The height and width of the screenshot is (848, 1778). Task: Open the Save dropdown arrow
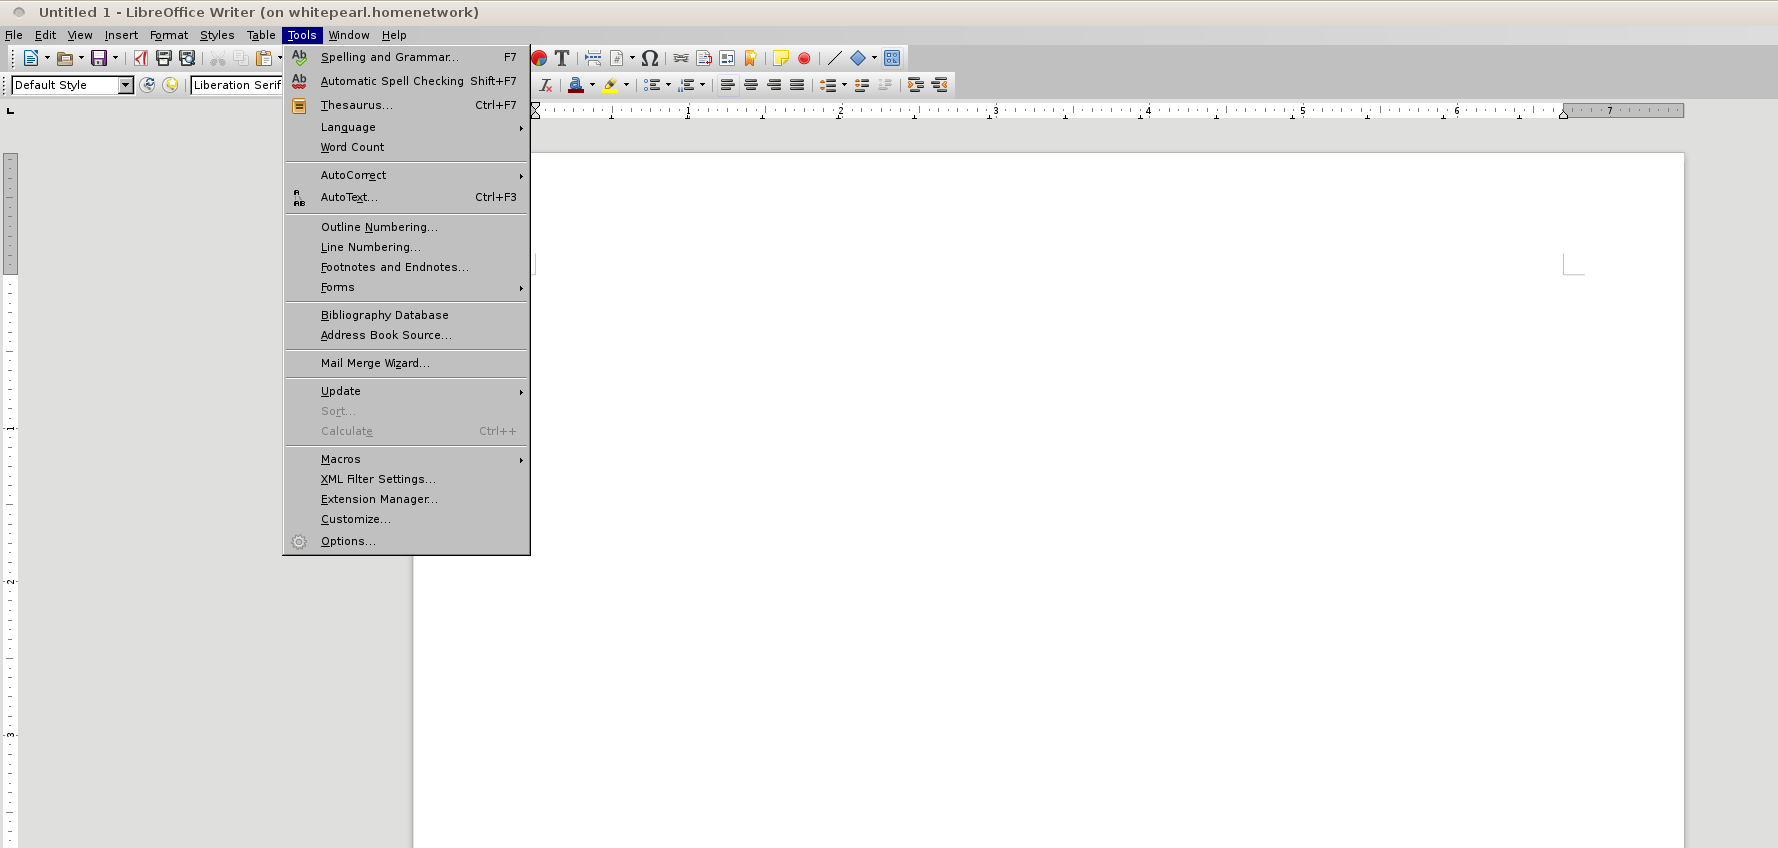point(115,58)
